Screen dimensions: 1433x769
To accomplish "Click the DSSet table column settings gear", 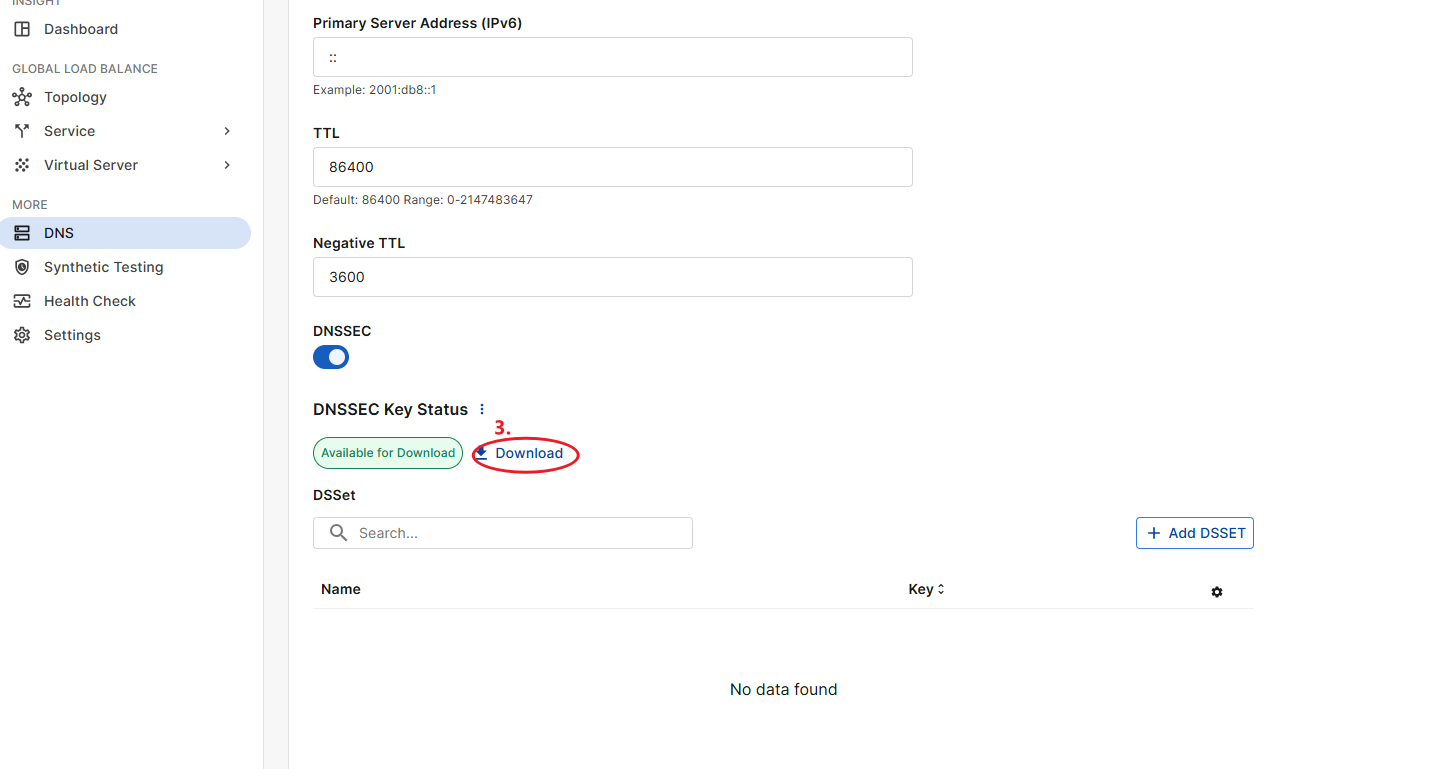I will click(x=1216, y=592).
